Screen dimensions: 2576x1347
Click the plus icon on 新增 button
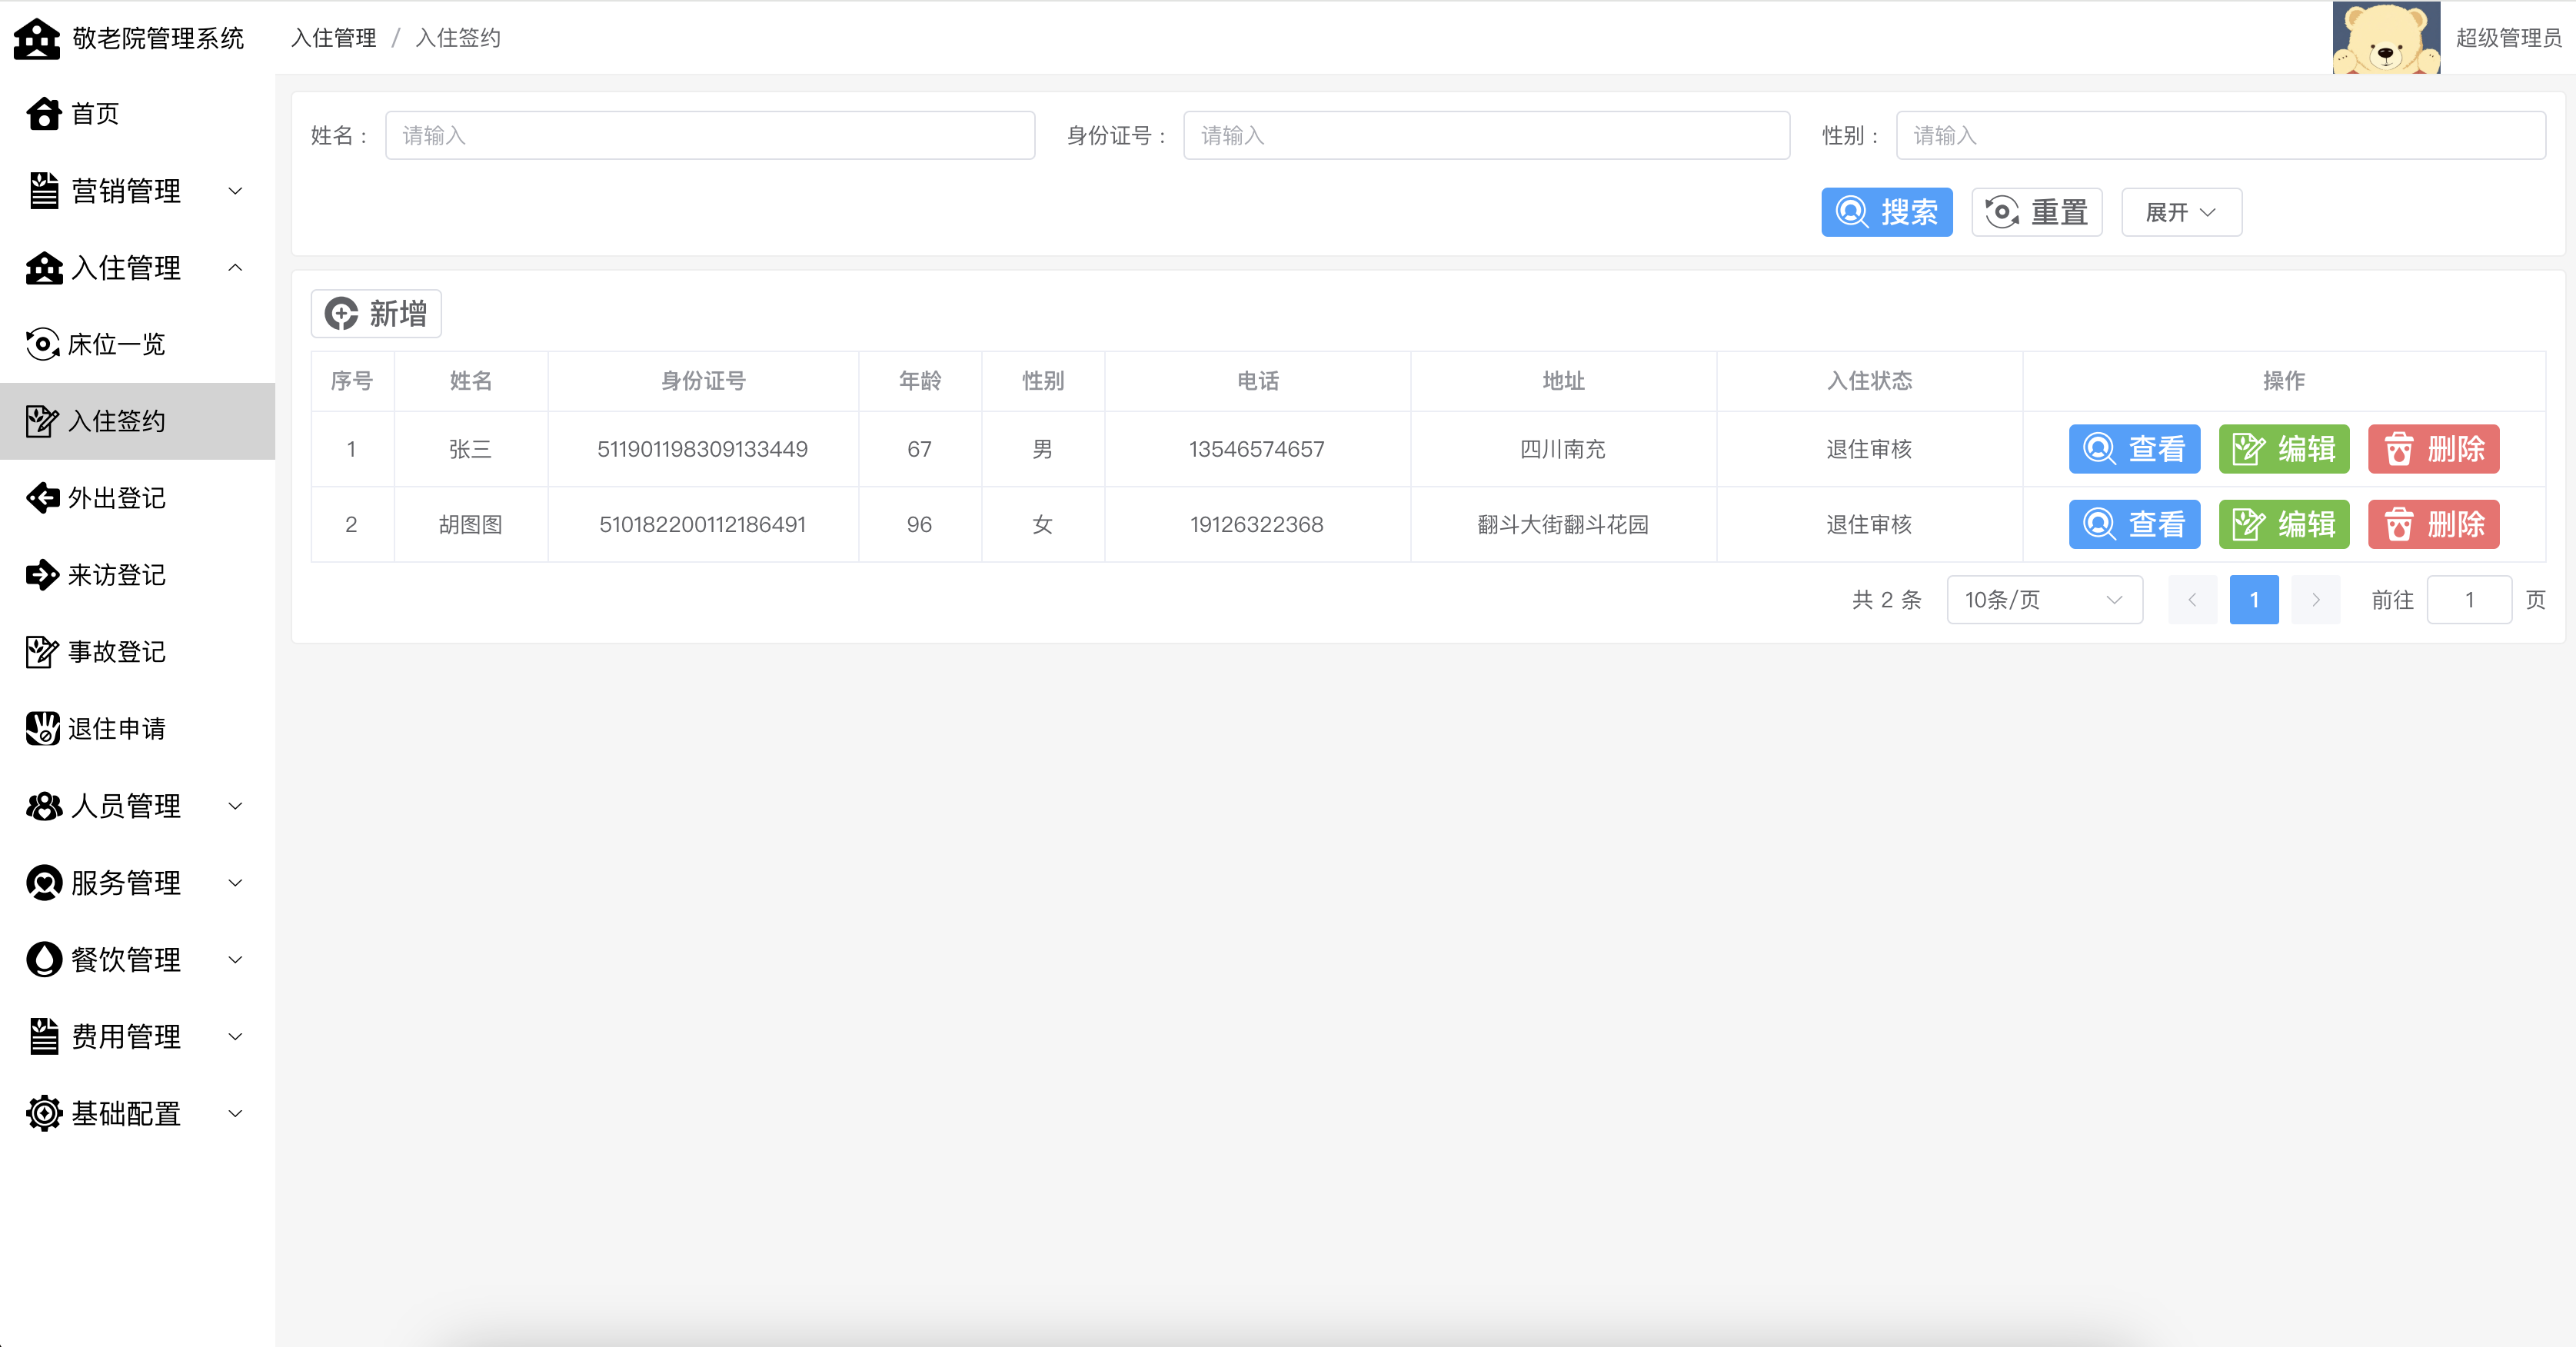tap(342, 314)
